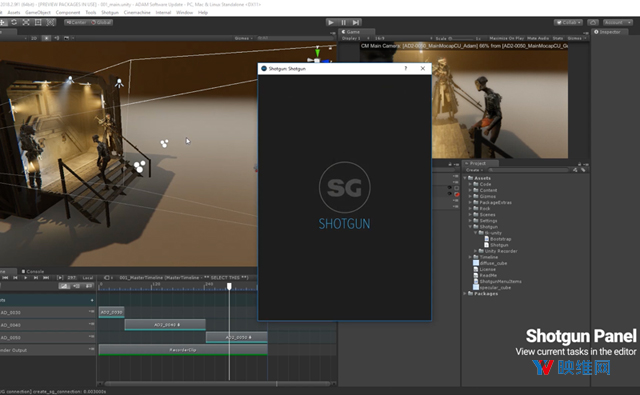Screen dimensions: 640x395
Task: Select the Rotate transform tool
Action: coord(14,22)
